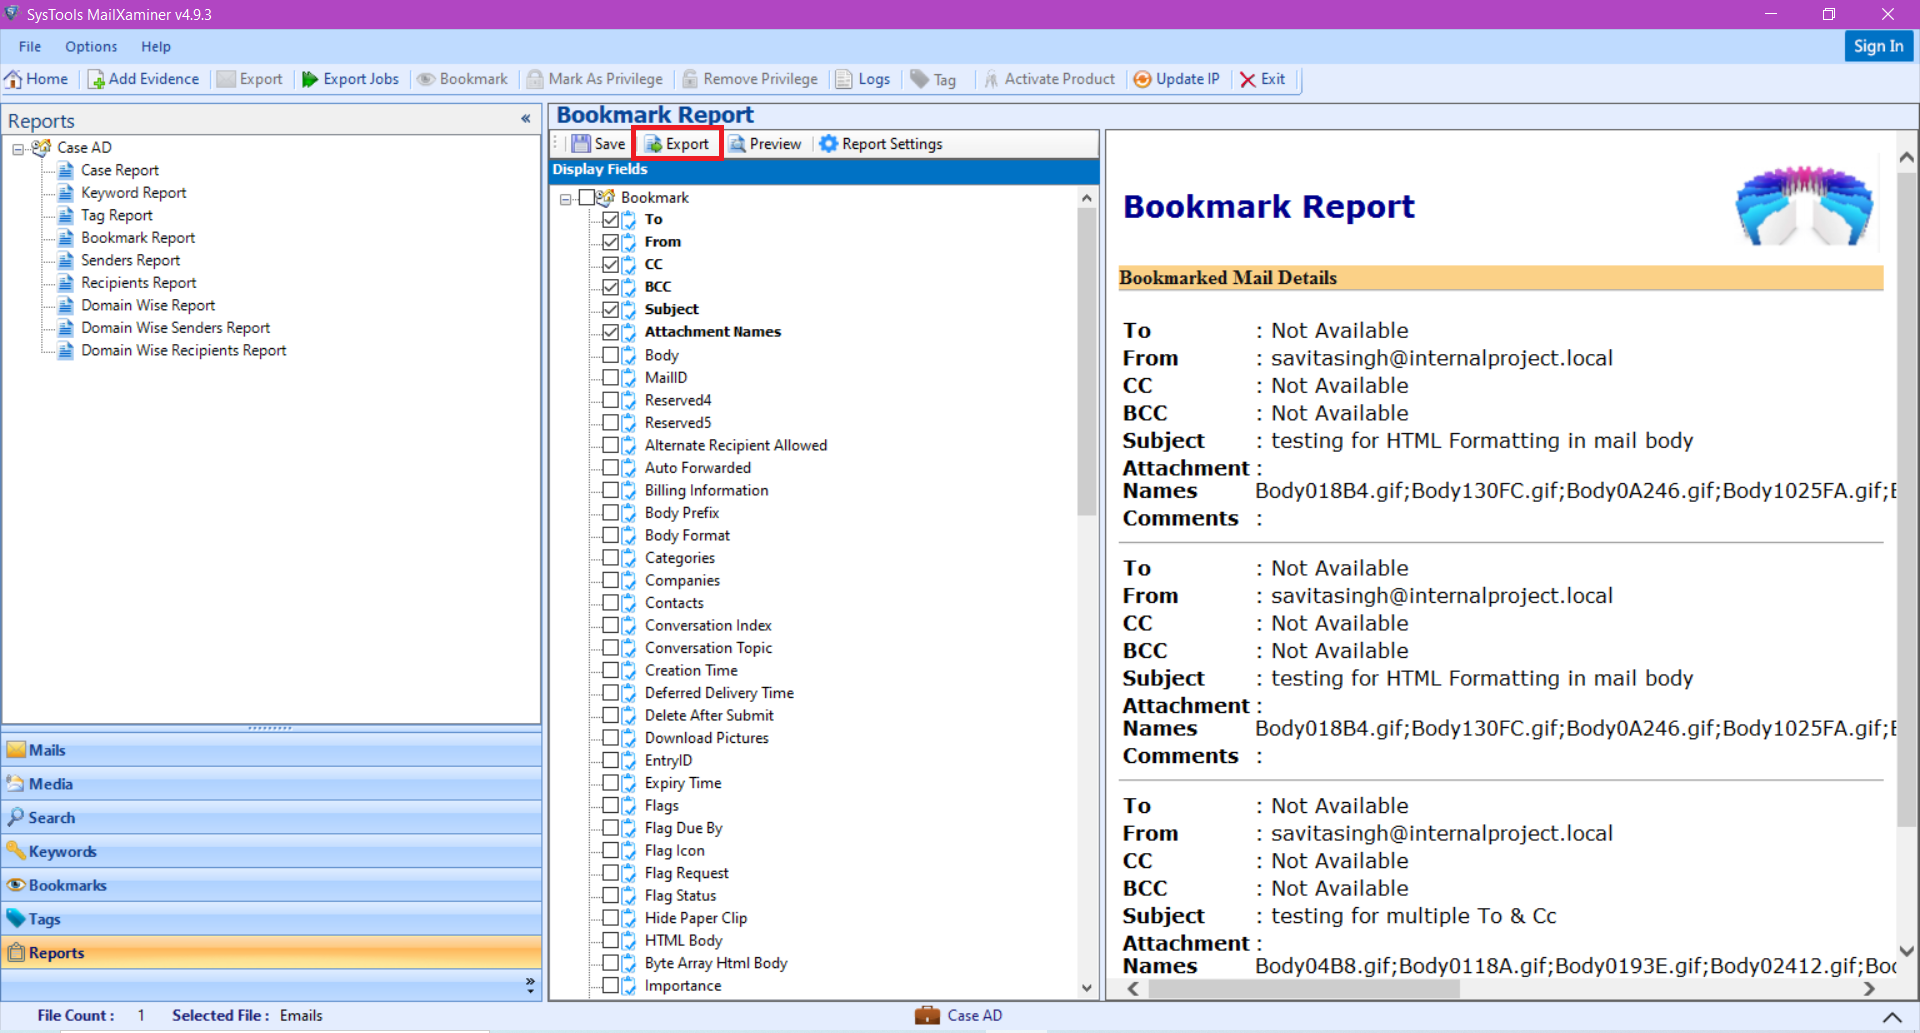Uncheck the BCC display field

(610, 287)
